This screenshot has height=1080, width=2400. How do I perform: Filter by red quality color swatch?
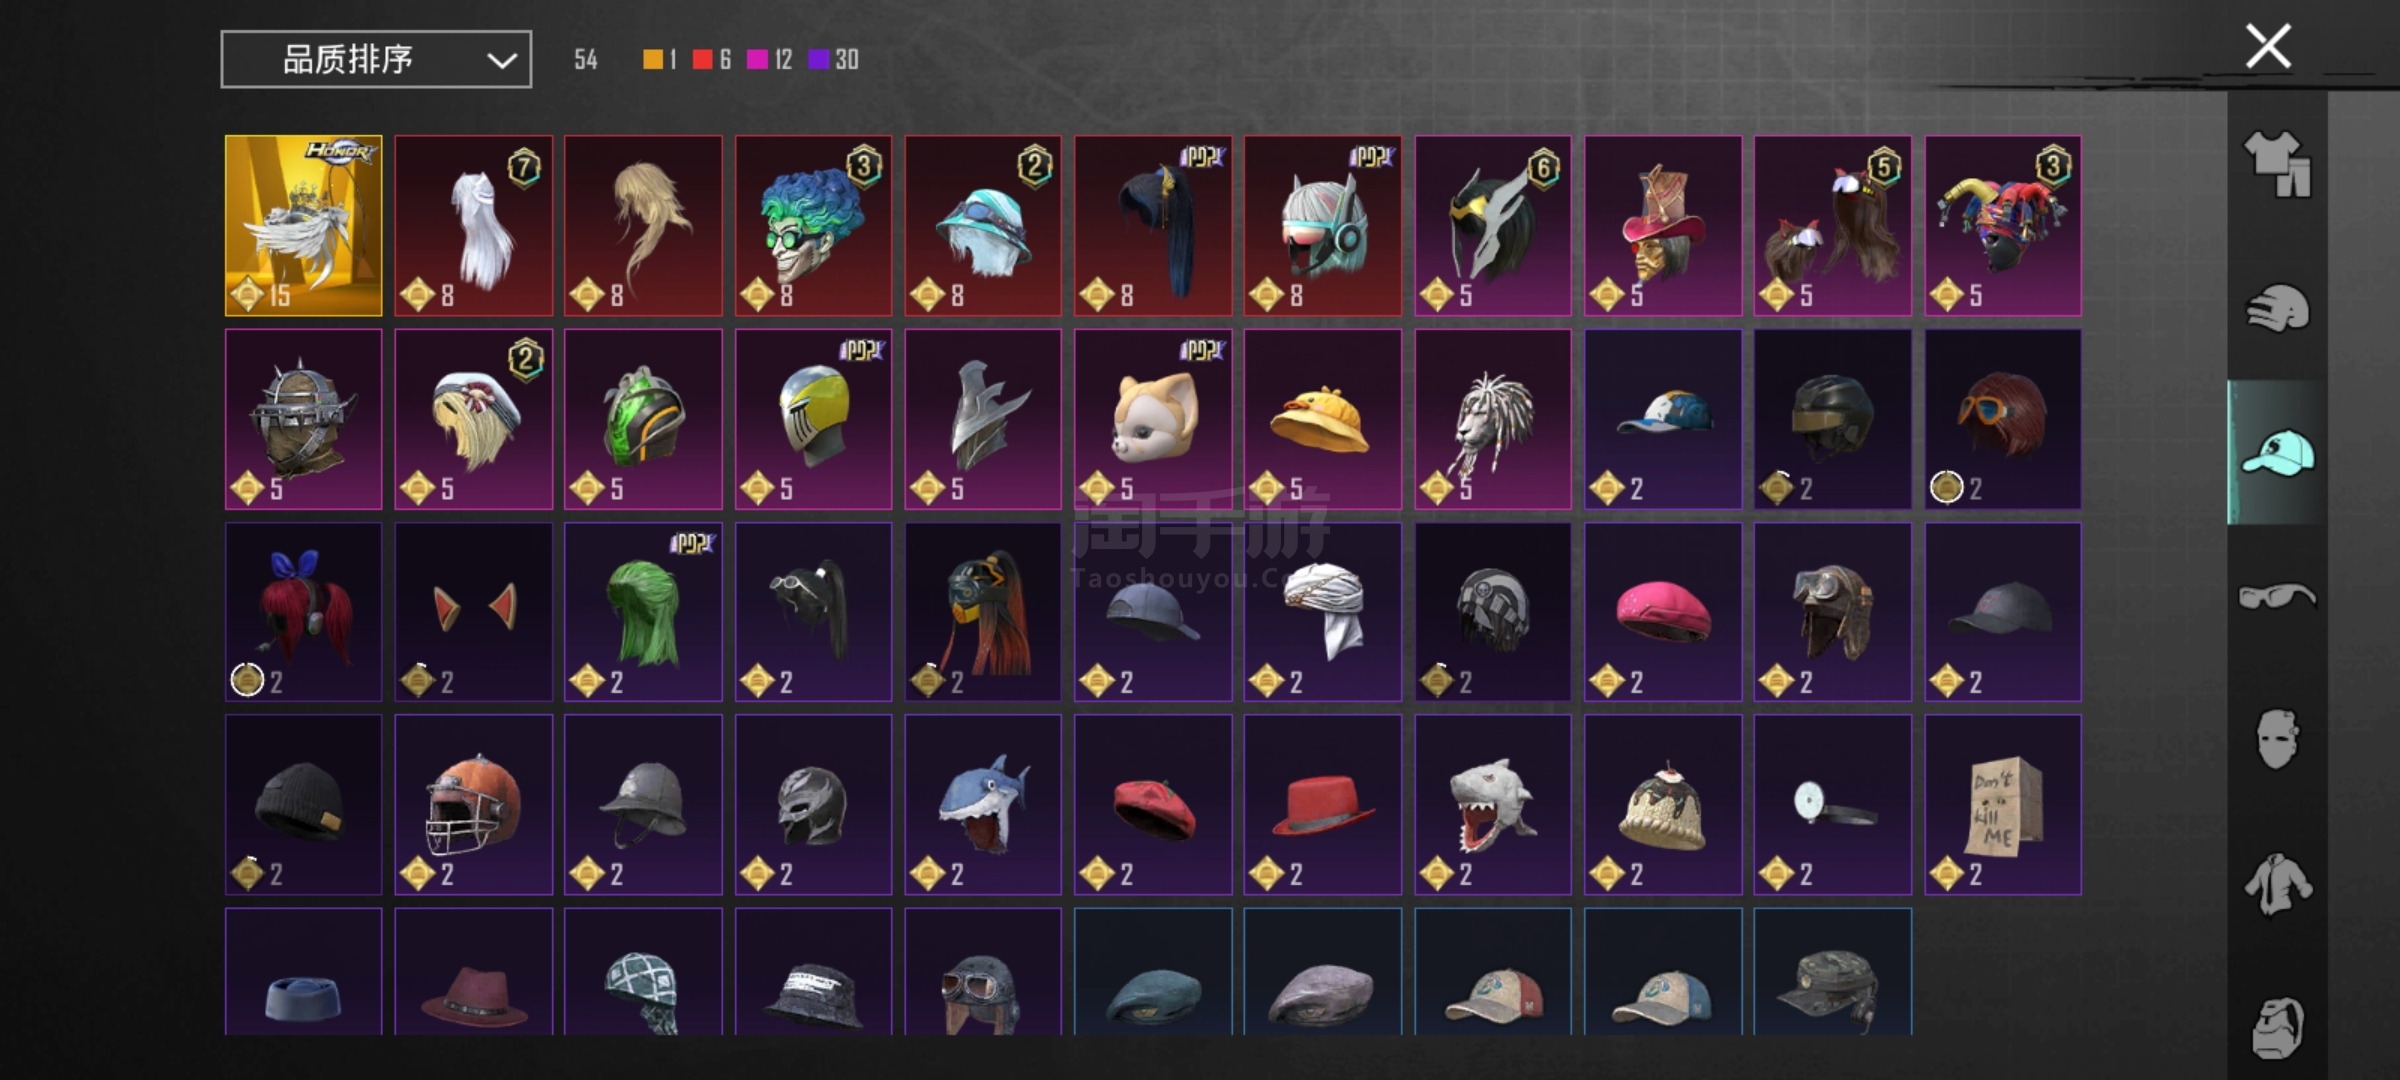click(x=702, y=60)
